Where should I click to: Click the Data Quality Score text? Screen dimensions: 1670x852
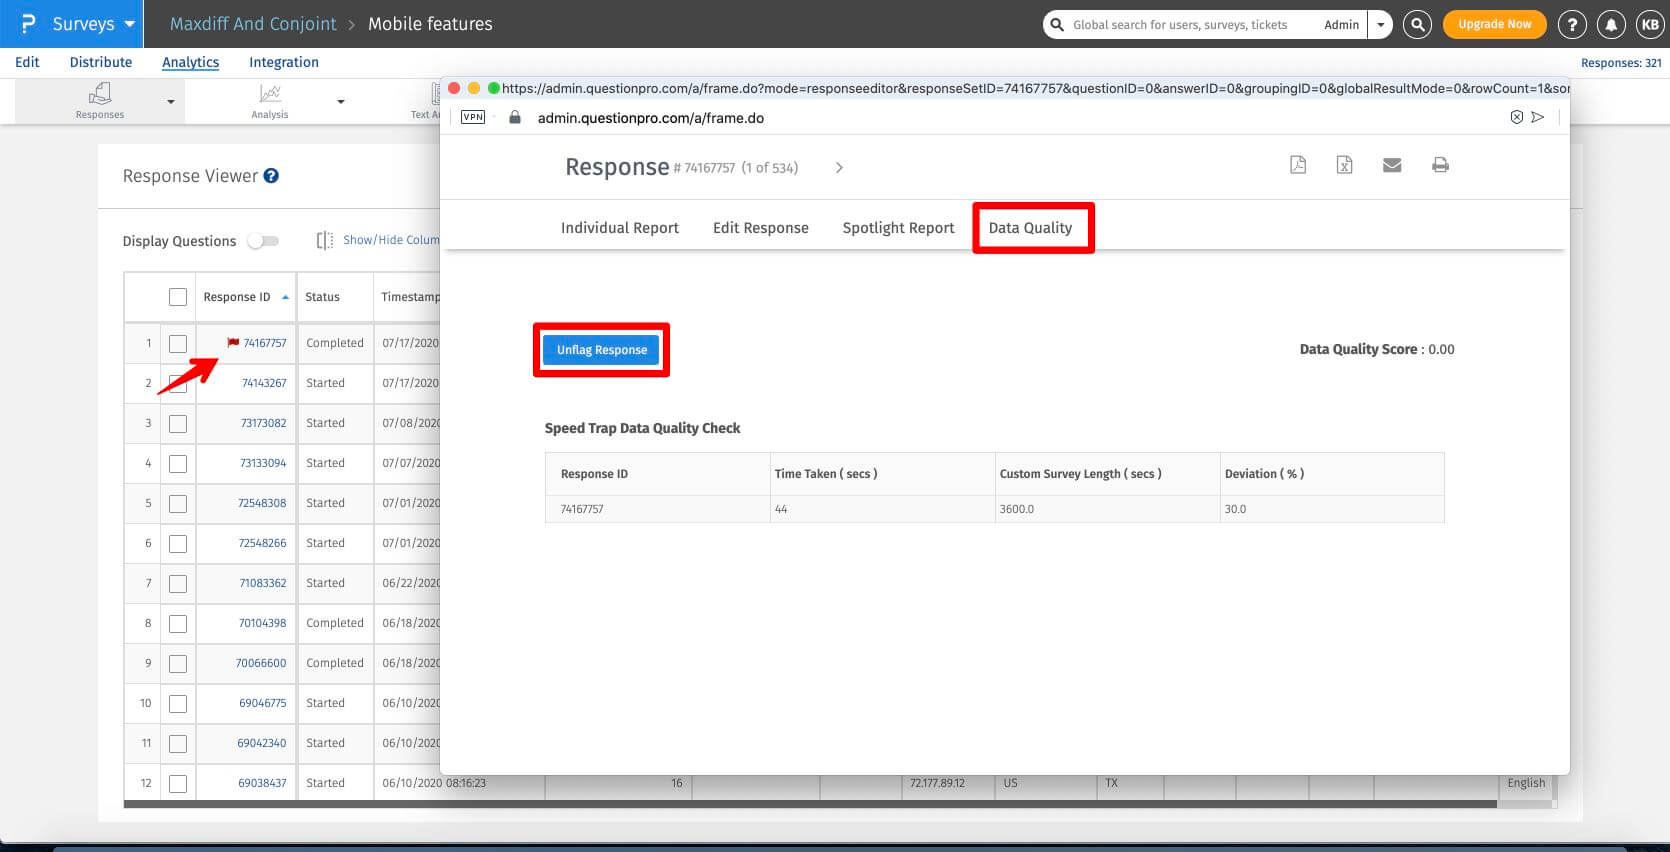(1377, 350)
